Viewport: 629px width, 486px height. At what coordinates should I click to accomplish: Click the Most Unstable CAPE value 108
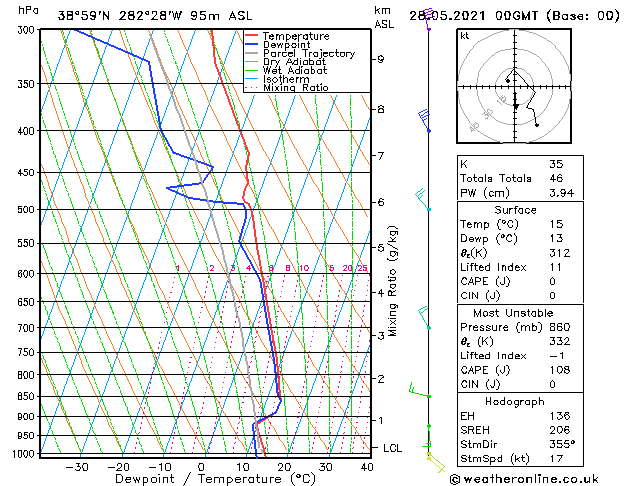[559, 370]
